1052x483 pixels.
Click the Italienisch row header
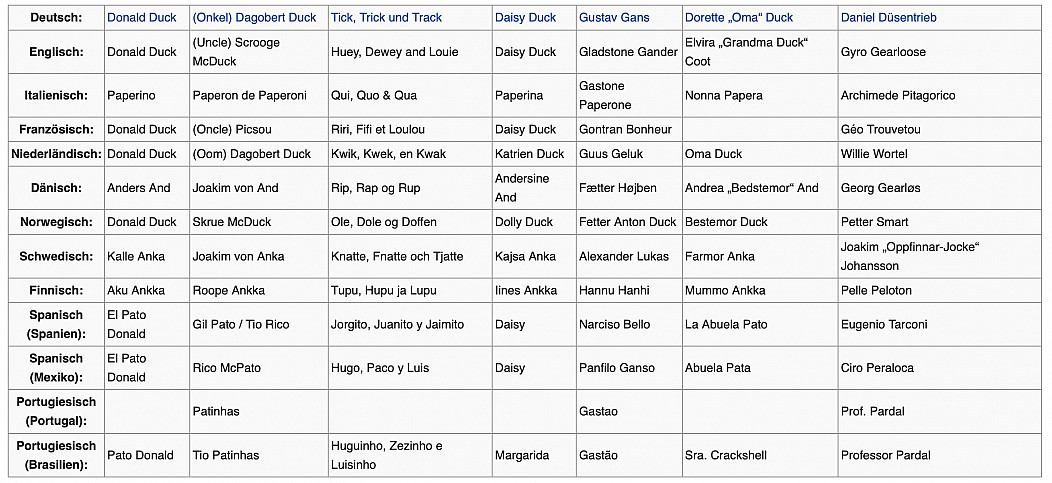point(56,95)
